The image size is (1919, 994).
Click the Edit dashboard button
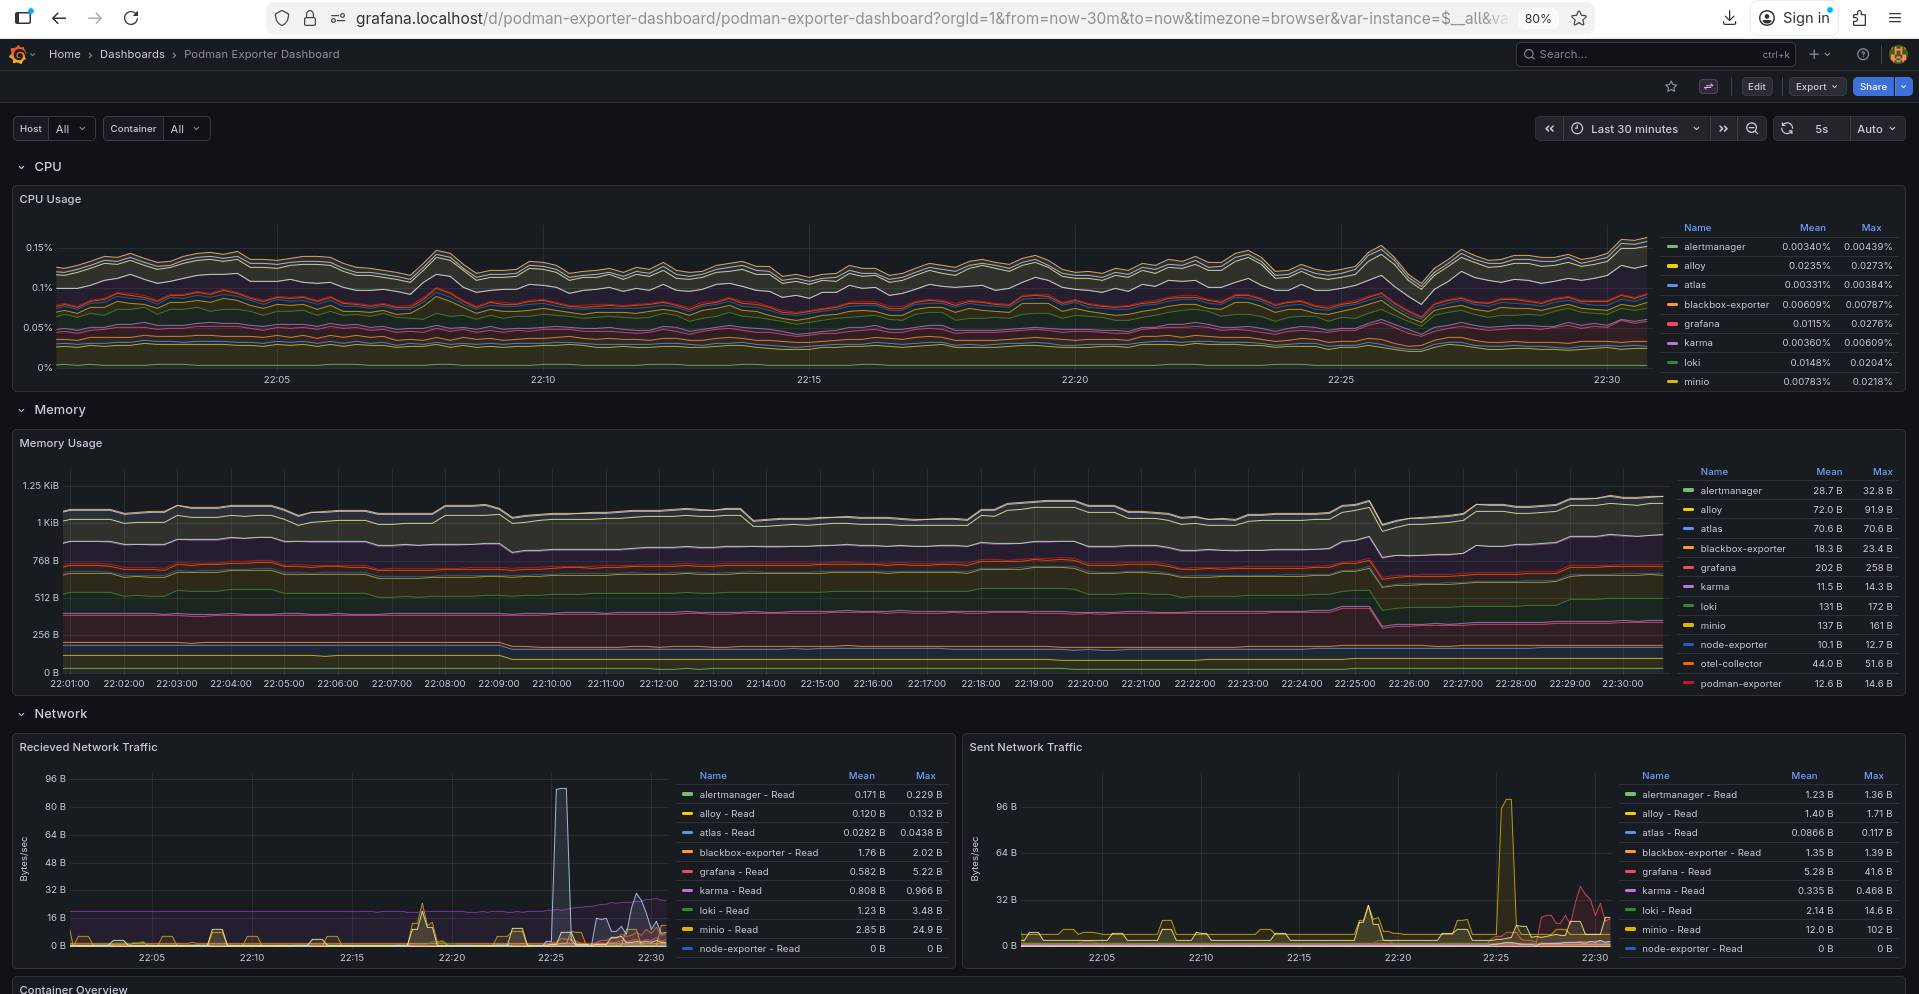point(1757,87)
